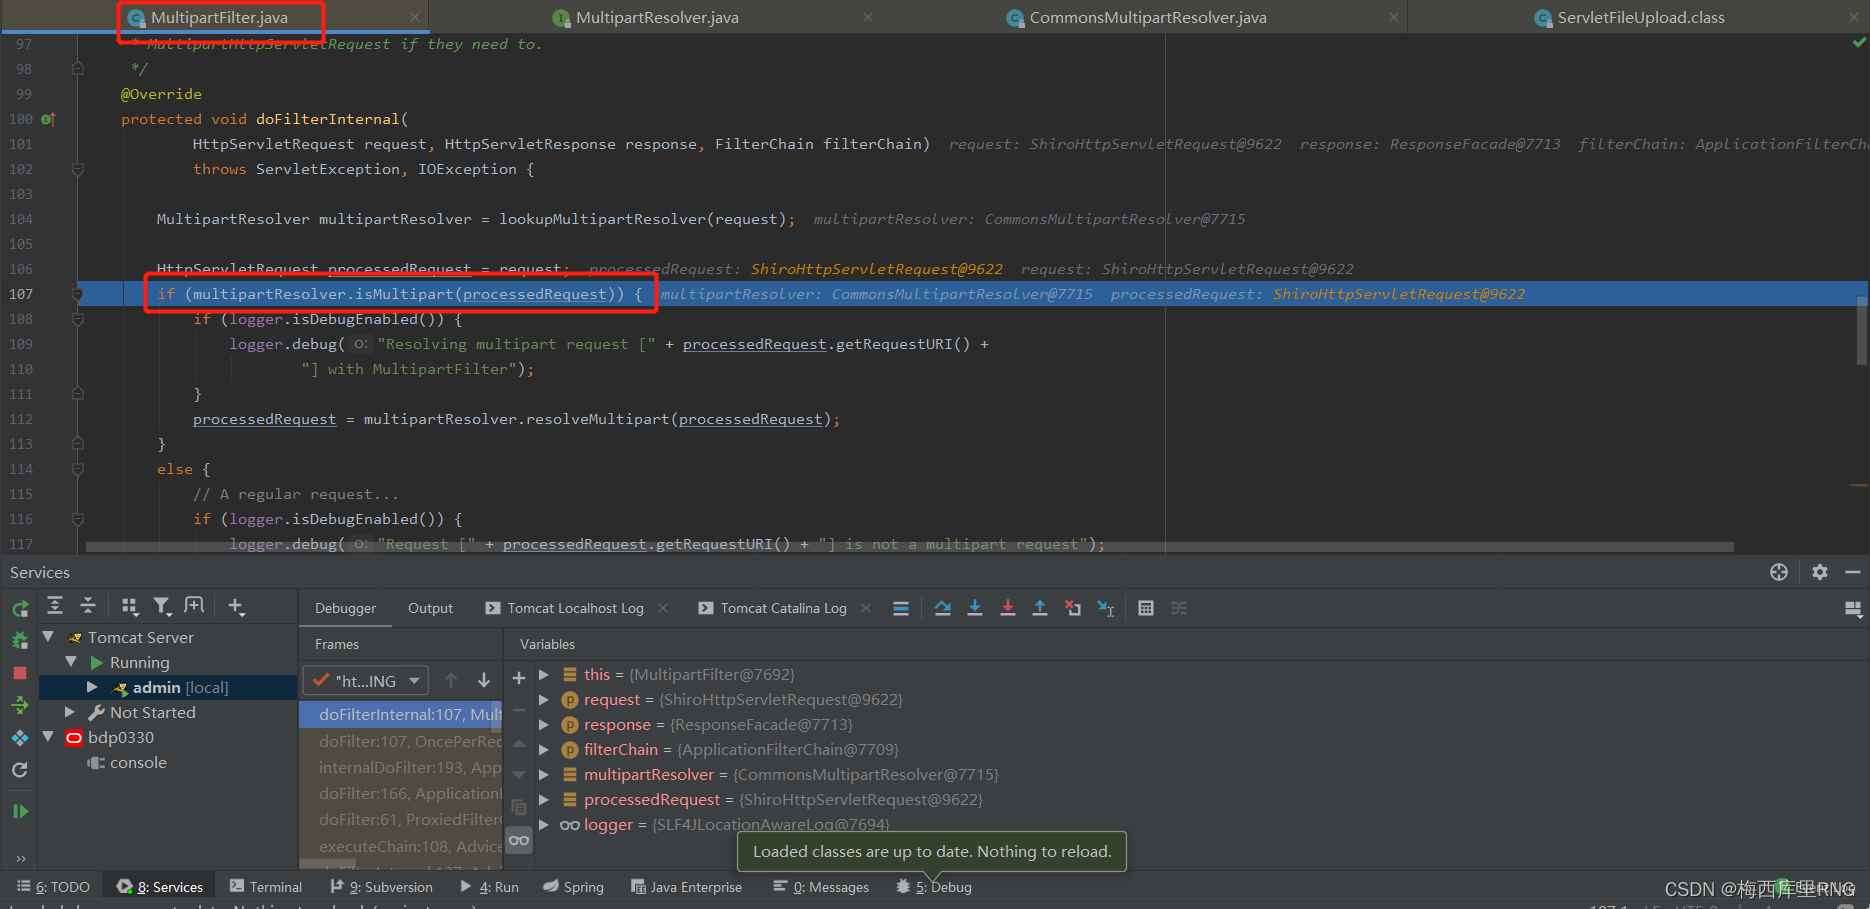Open the Filter services icon
Image resolution: width=1870 pixels, height=909 pixels.
pos(162,605)
